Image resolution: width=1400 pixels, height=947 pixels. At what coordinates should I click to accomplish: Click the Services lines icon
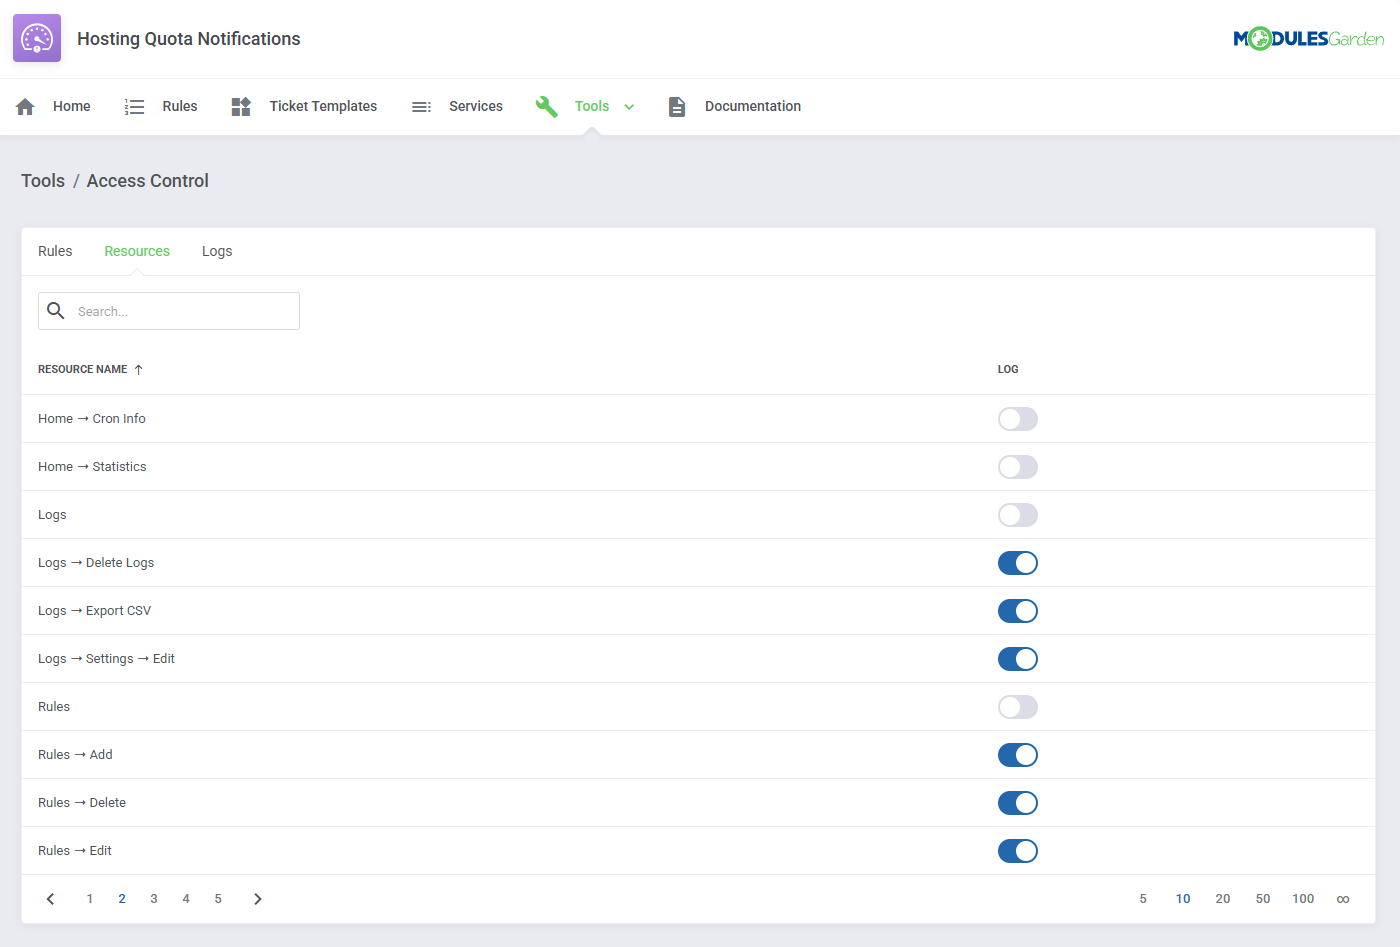click(x=421, y=105)
